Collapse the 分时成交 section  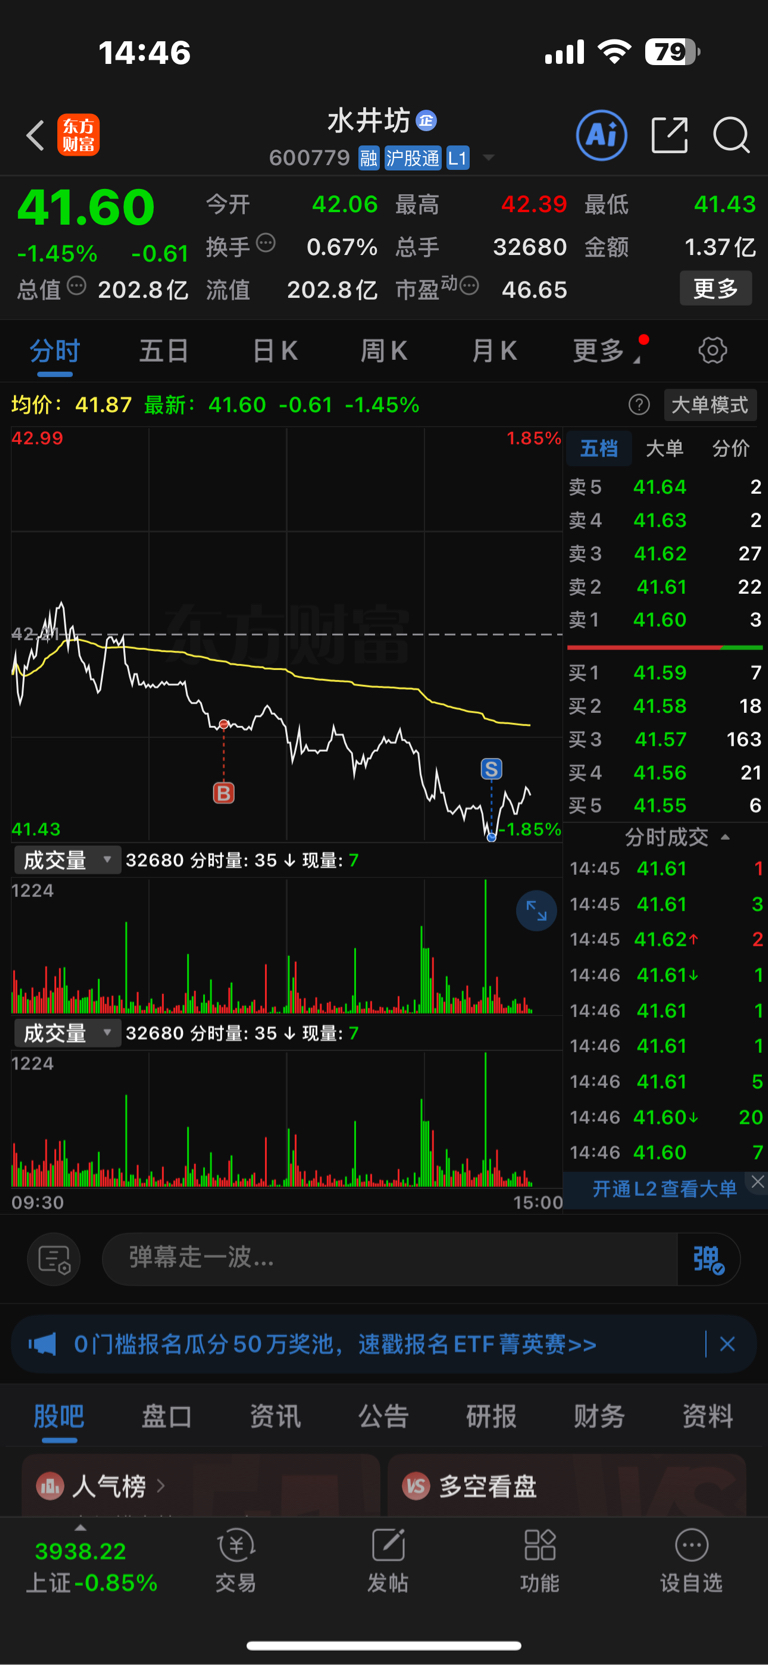pos(677,837)
